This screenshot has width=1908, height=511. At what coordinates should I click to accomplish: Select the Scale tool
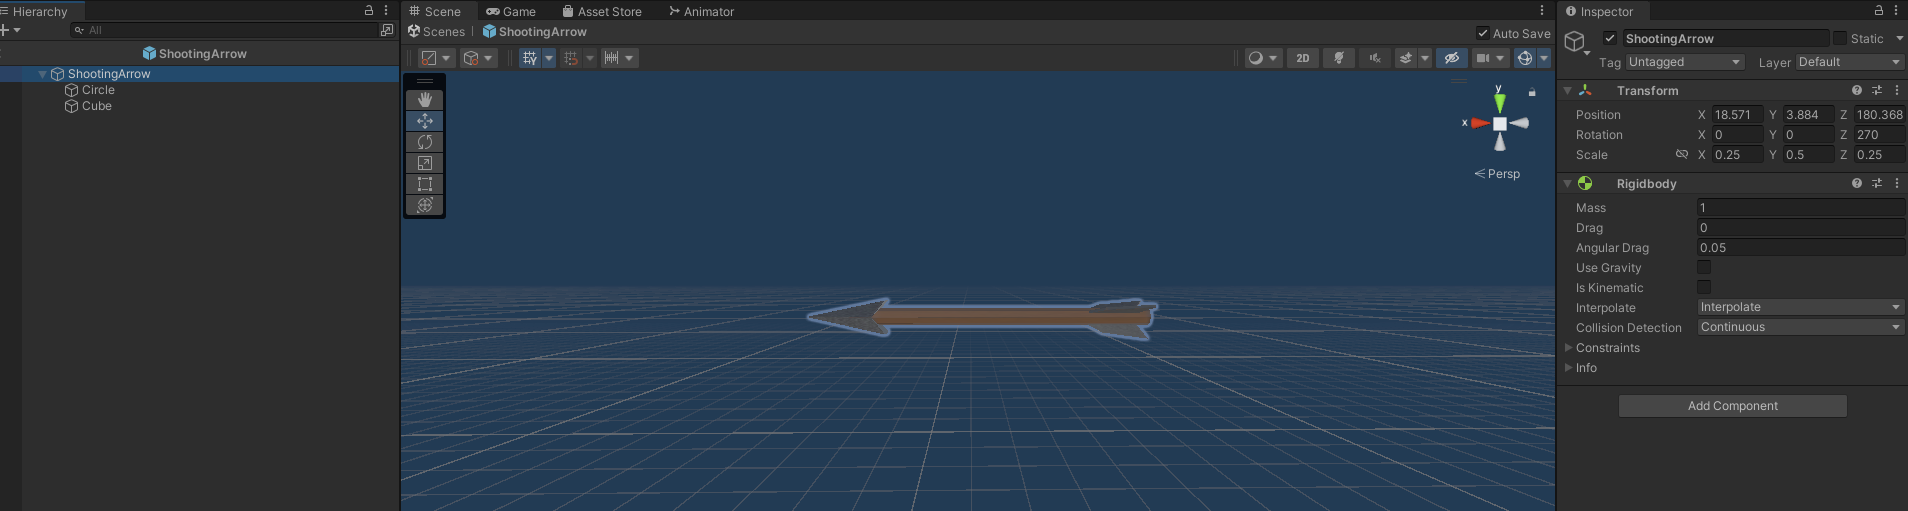(425, 163)
